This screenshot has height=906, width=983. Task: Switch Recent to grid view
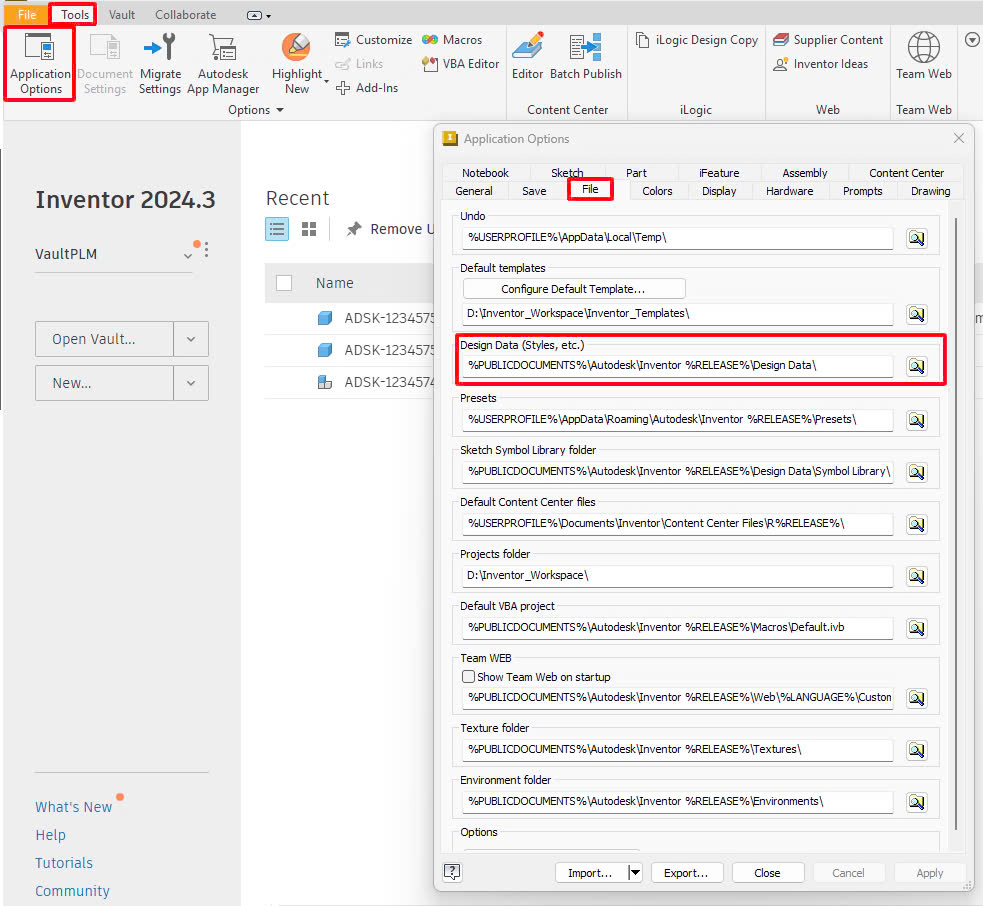coord(308,229)
